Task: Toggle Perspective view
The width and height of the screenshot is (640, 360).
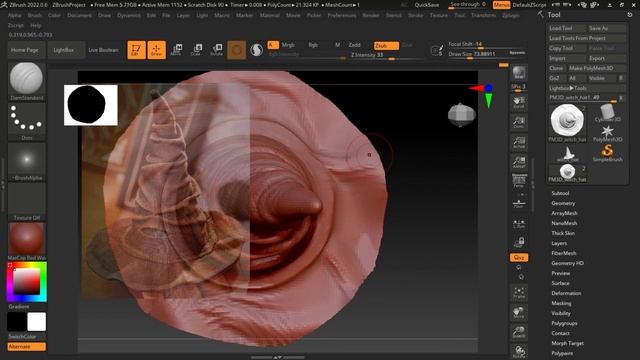Action: [519, 180]
